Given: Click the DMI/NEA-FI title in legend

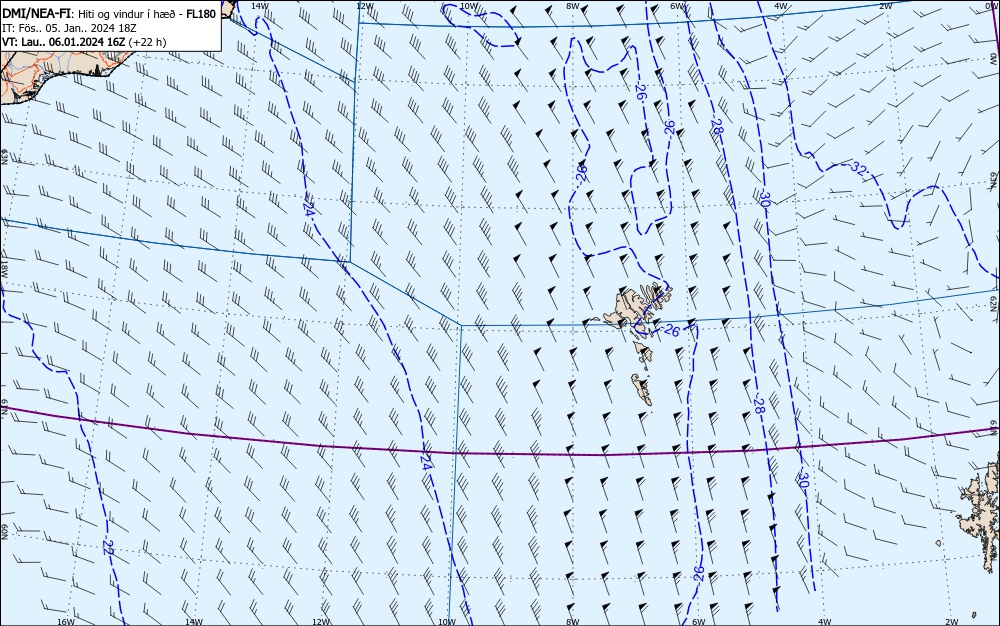Looking at the screenshot, I should [36, 13].
